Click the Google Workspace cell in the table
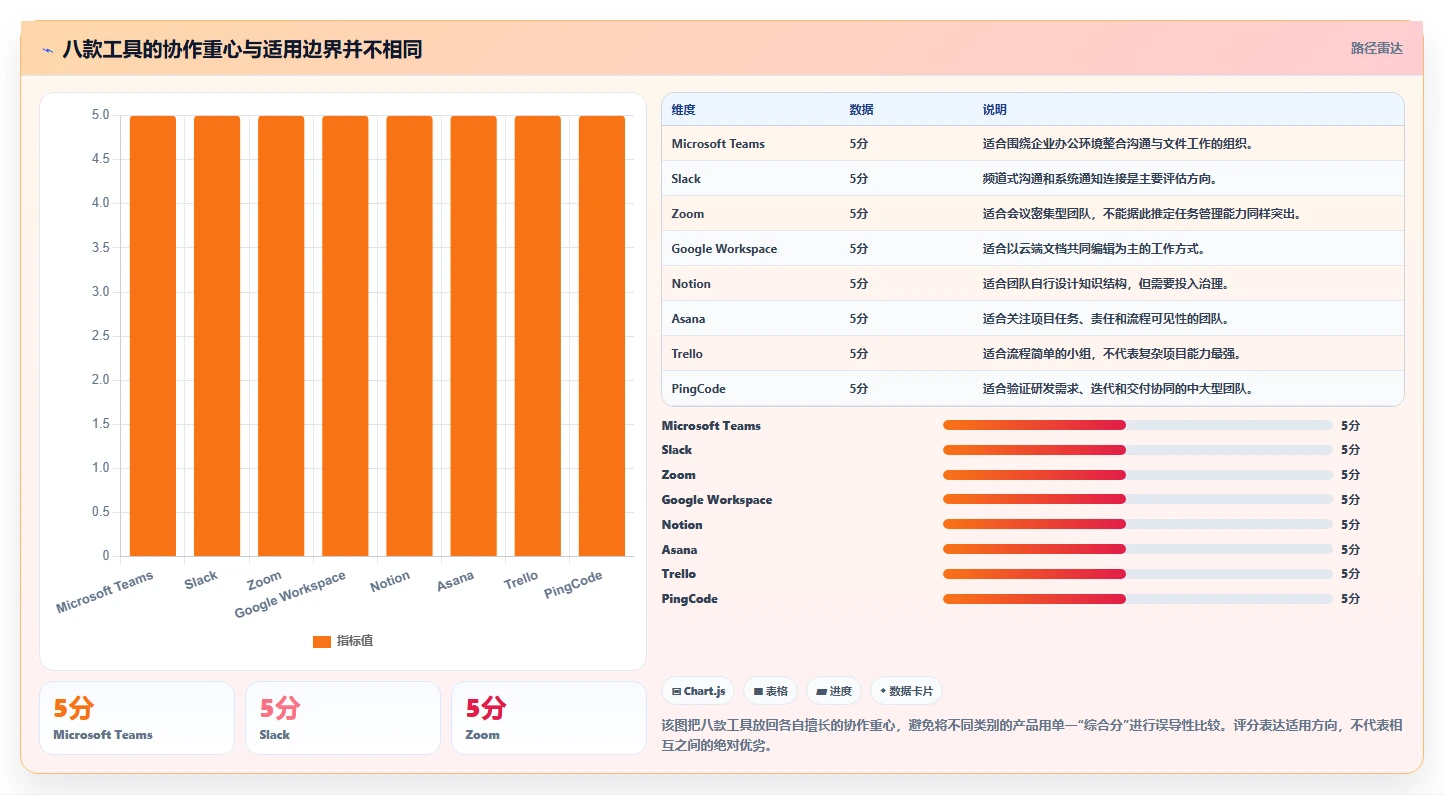This screenshot has height=795, width=1444. (724, 249)
